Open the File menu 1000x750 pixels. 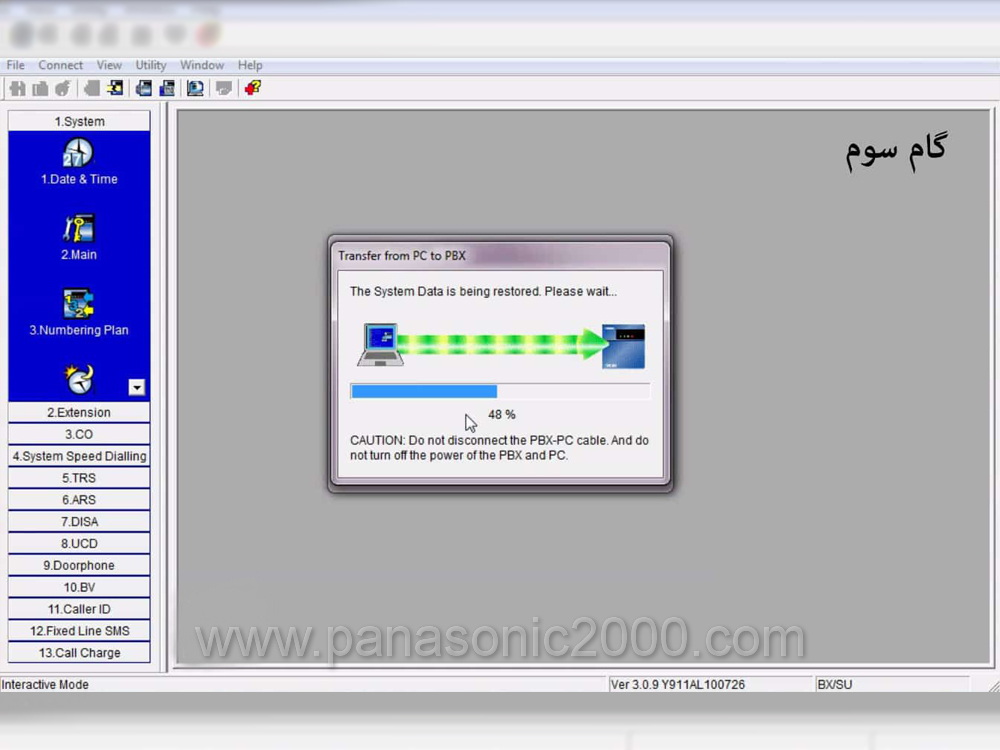(x=15, y=65)
